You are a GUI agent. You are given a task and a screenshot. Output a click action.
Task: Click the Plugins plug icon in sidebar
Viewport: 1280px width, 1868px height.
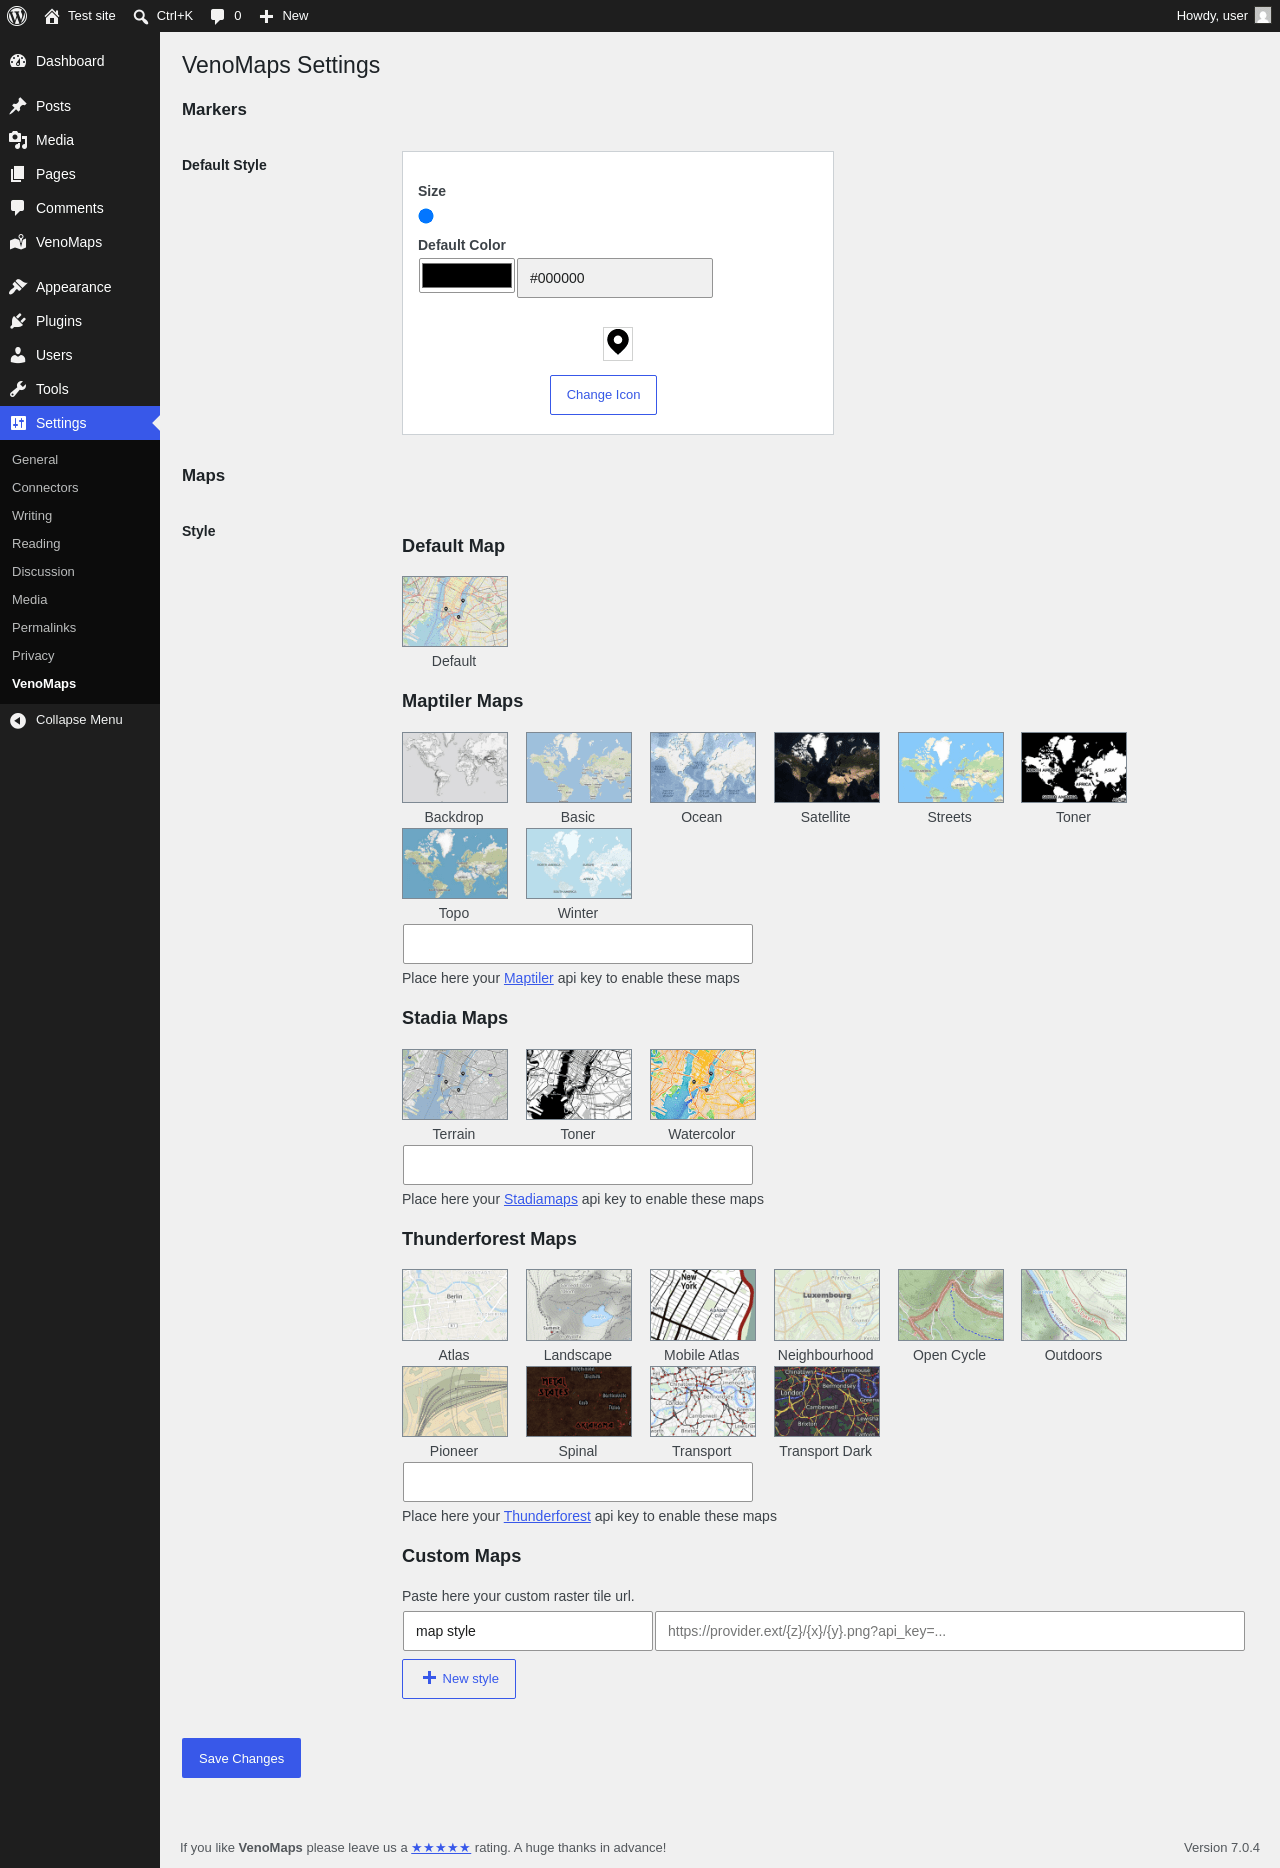18,321
